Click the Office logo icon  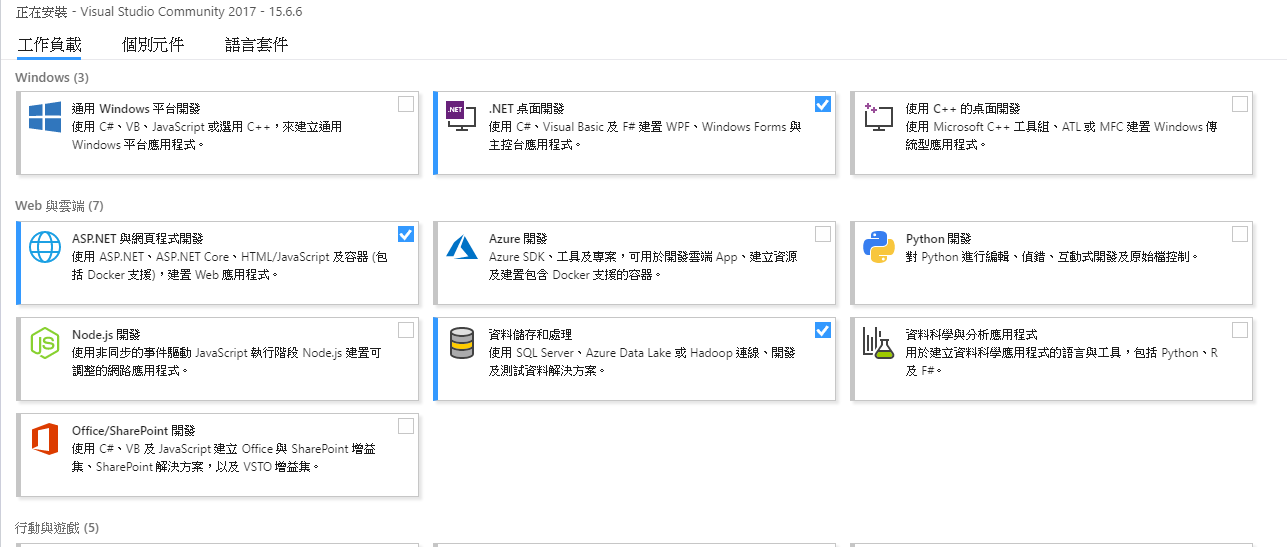pos(45,439)
